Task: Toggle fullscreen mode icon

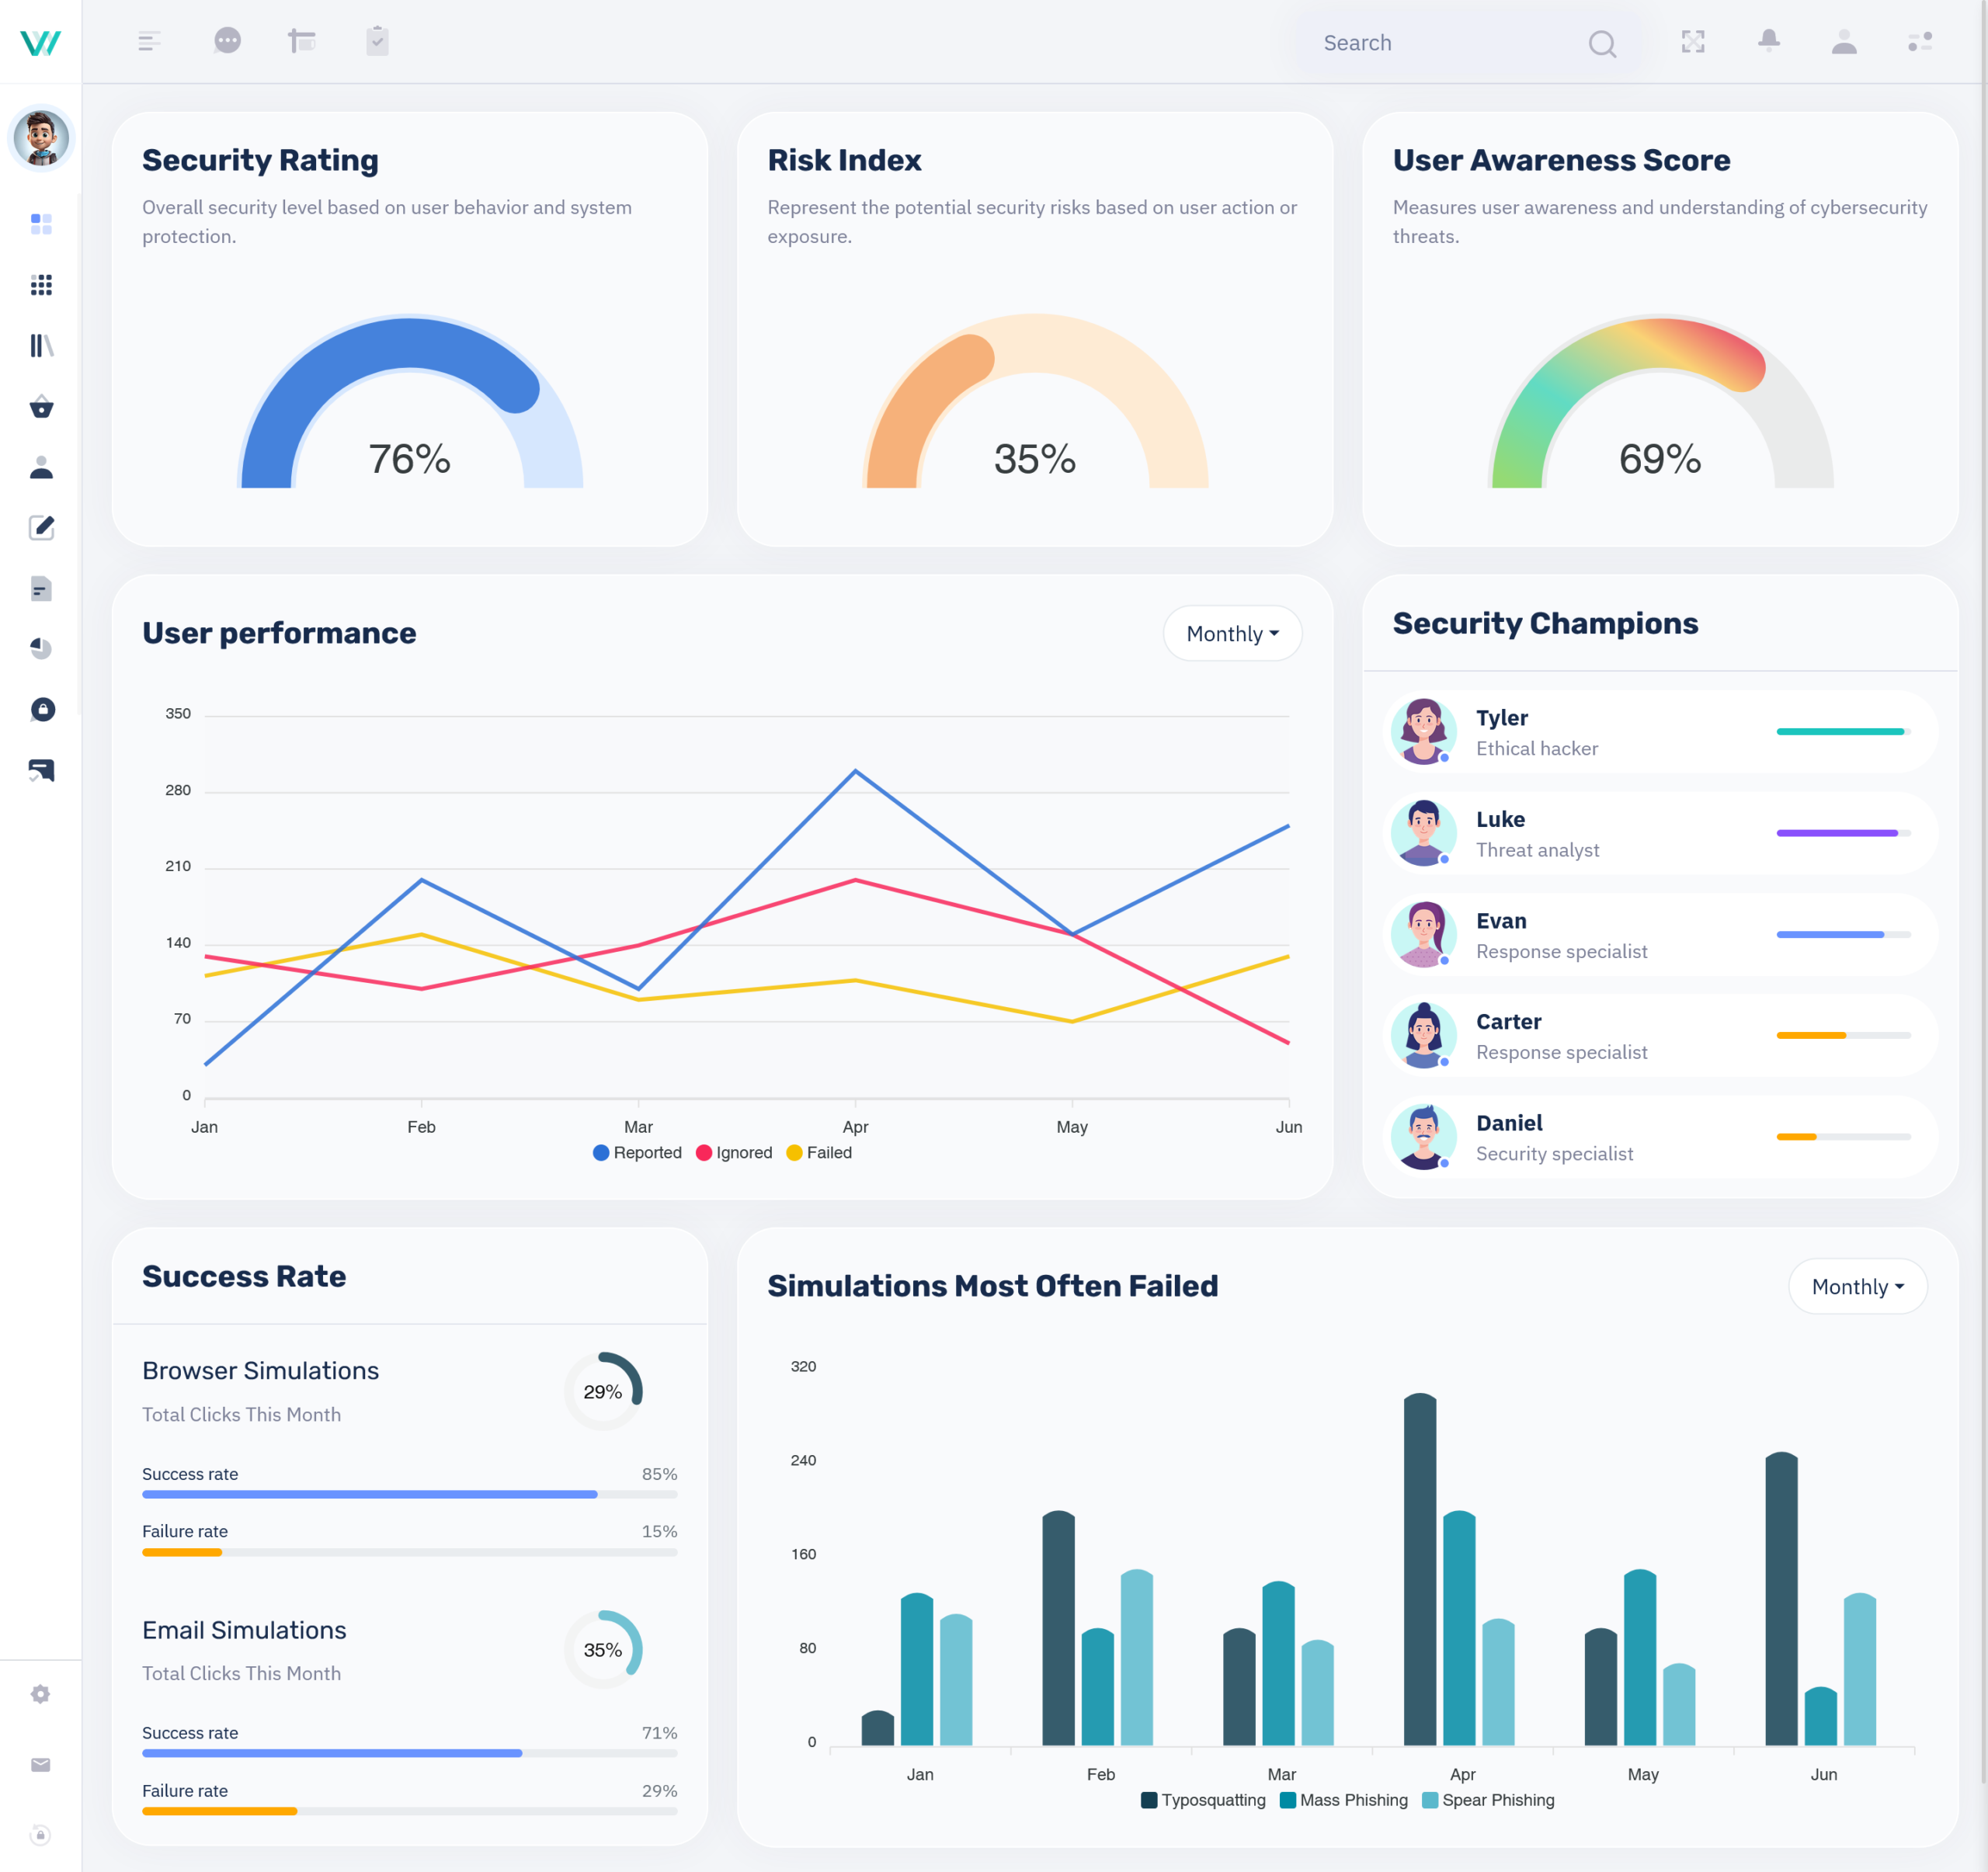Action: click(1693, 41)
